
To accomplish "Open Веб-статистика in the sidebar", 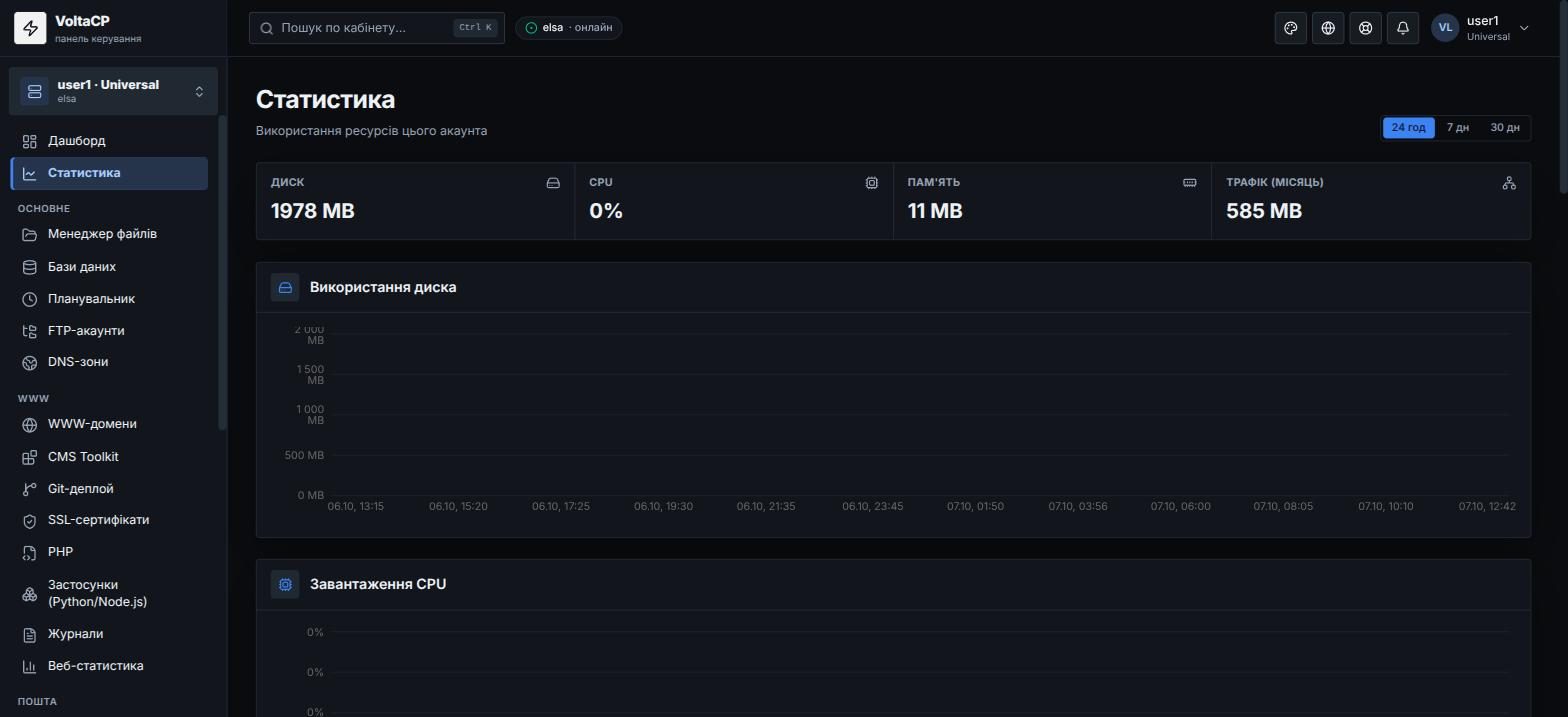I will click(x=109, y=666).
